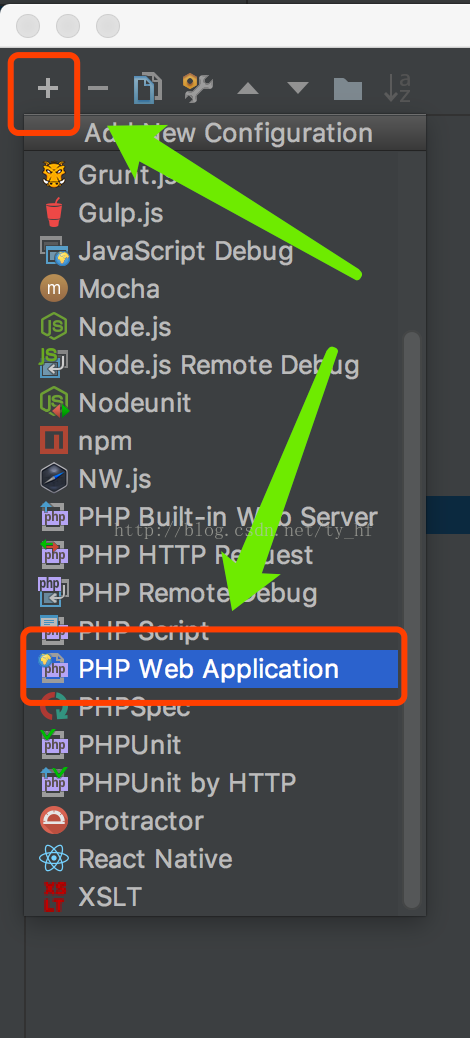This screenshot has width=470, height=1038.
Task: Click the Nodeunit icon
Action: 54,402
